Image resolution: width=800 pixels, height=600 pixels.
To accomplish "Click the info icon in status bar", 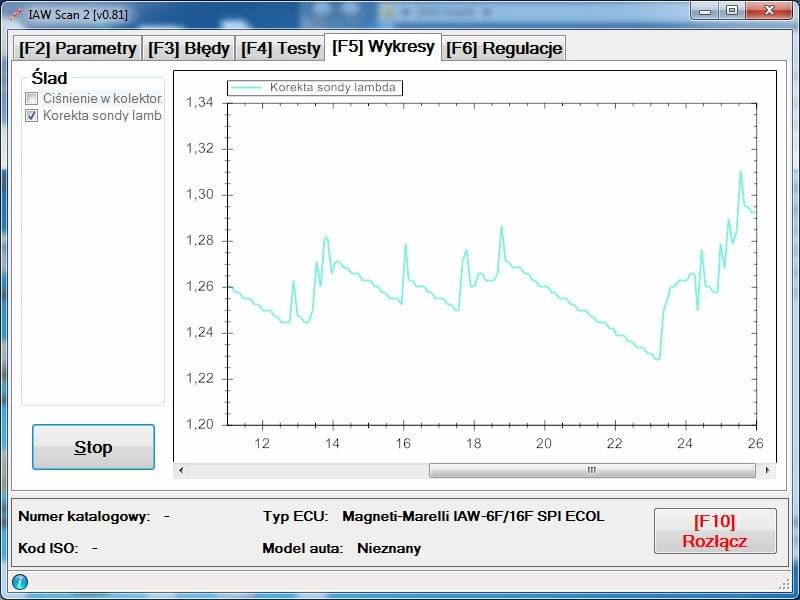I will 19,582.
